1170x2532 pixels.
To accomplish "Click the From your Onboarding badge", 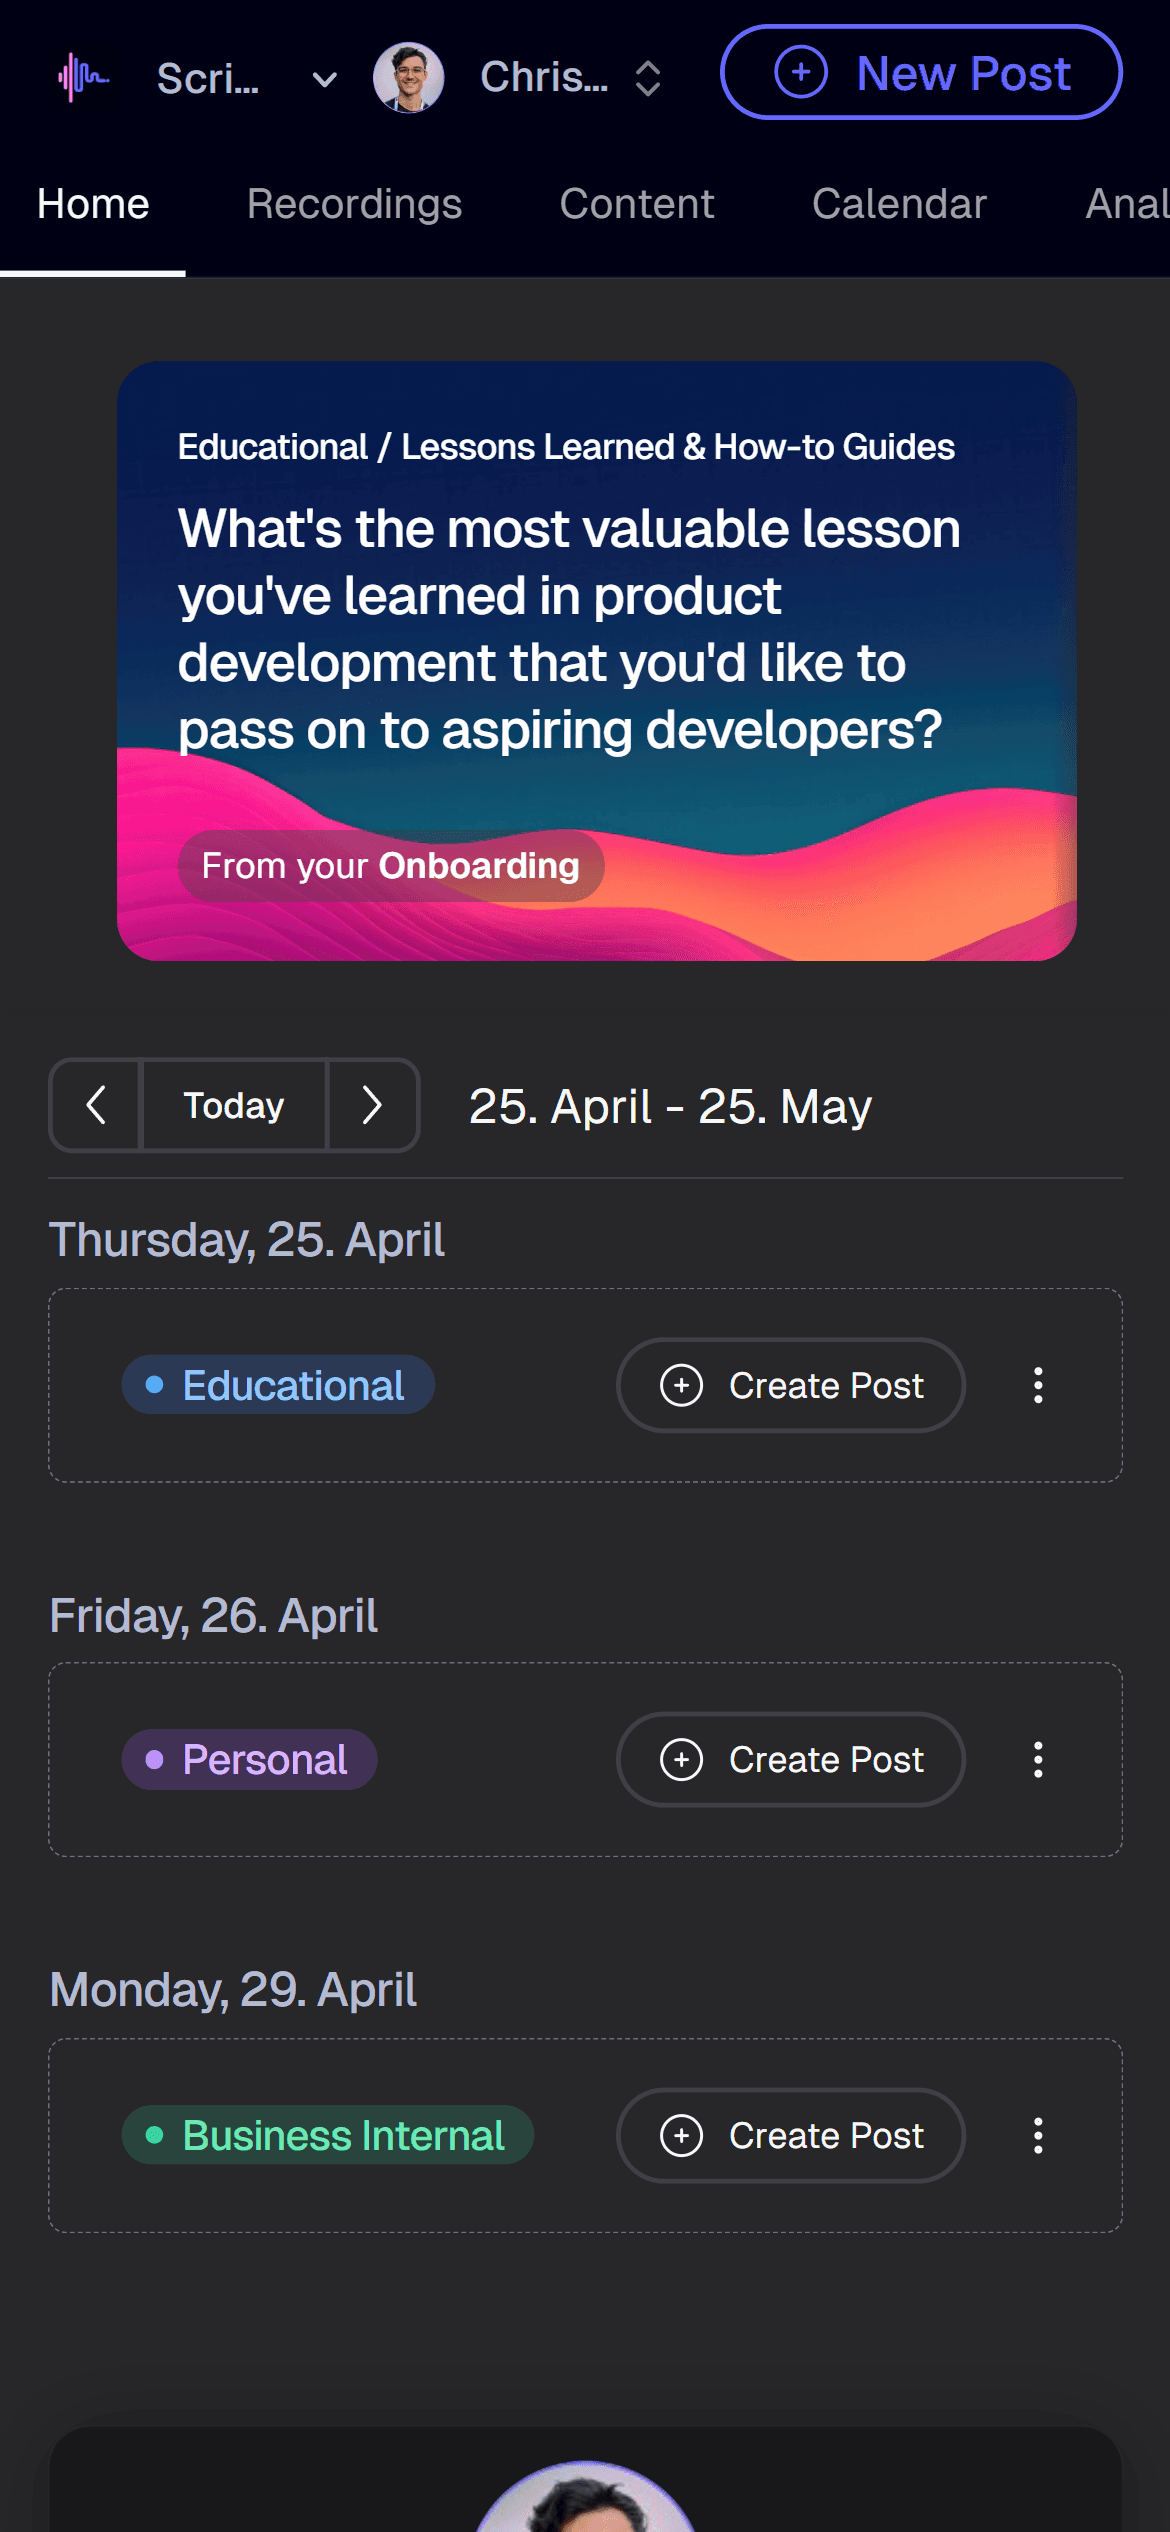I will 390,866.
